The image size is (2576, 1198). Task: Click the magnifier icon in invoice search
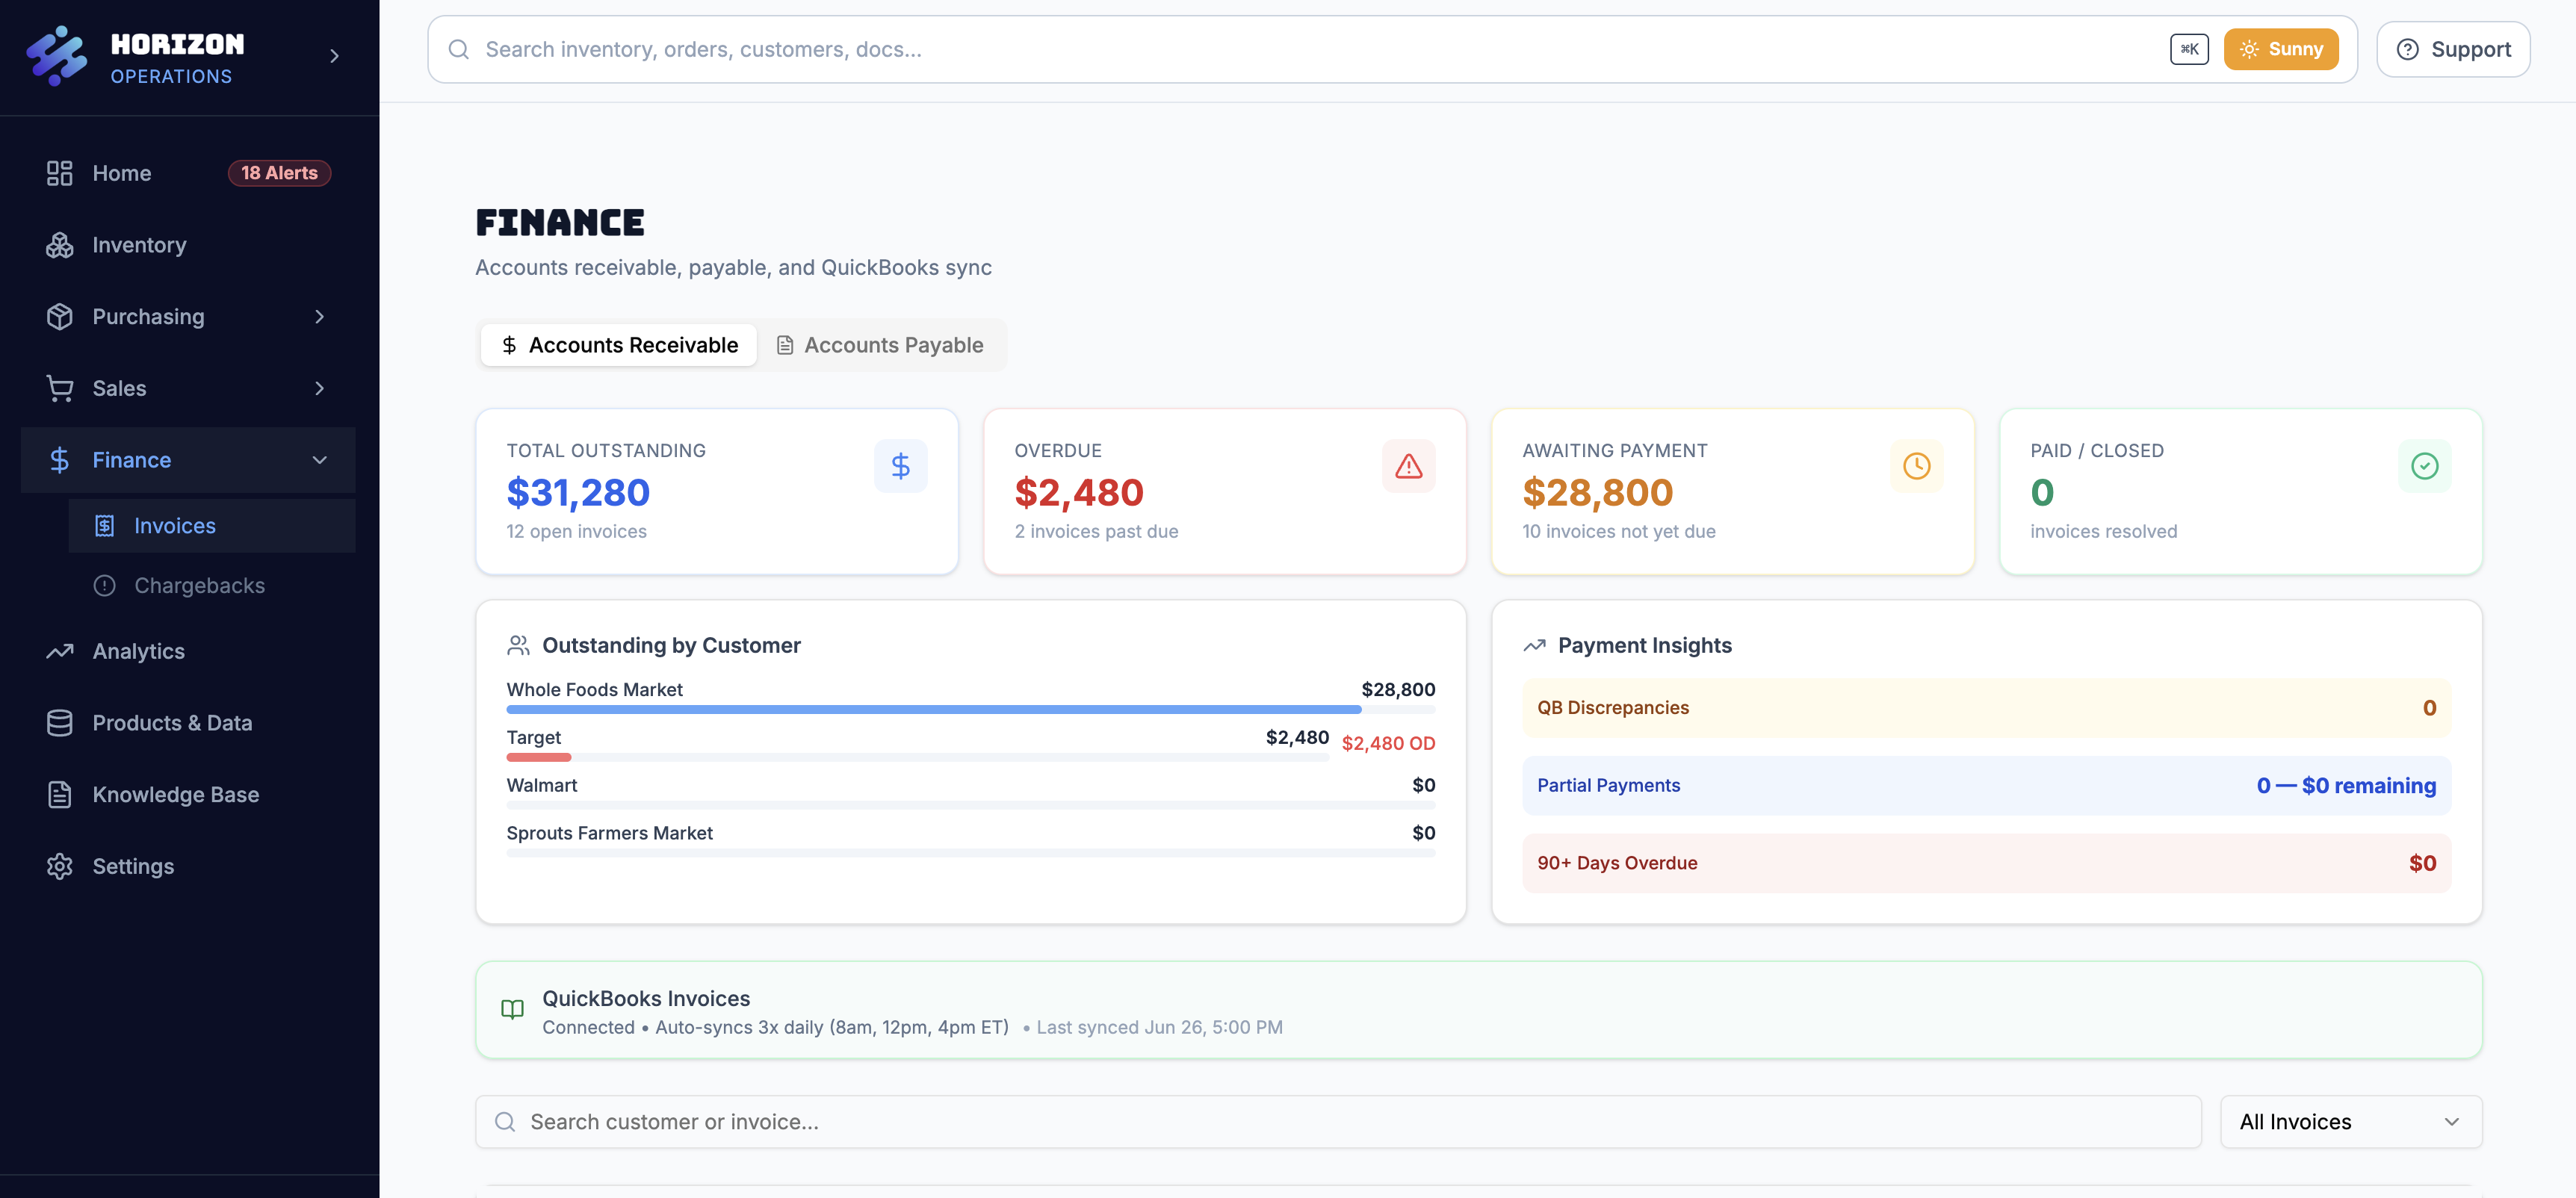(x=506, y=1122)
